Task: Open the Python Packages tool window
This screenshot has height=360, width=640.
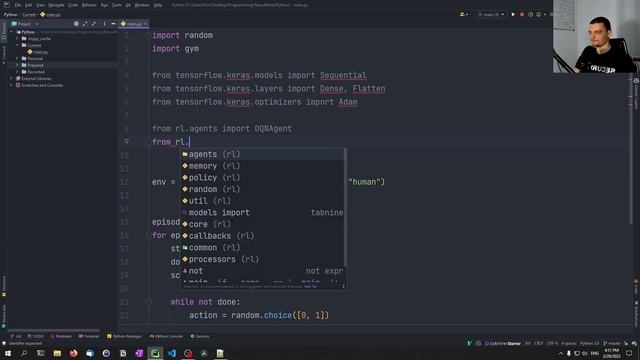Action: point(124,336)
